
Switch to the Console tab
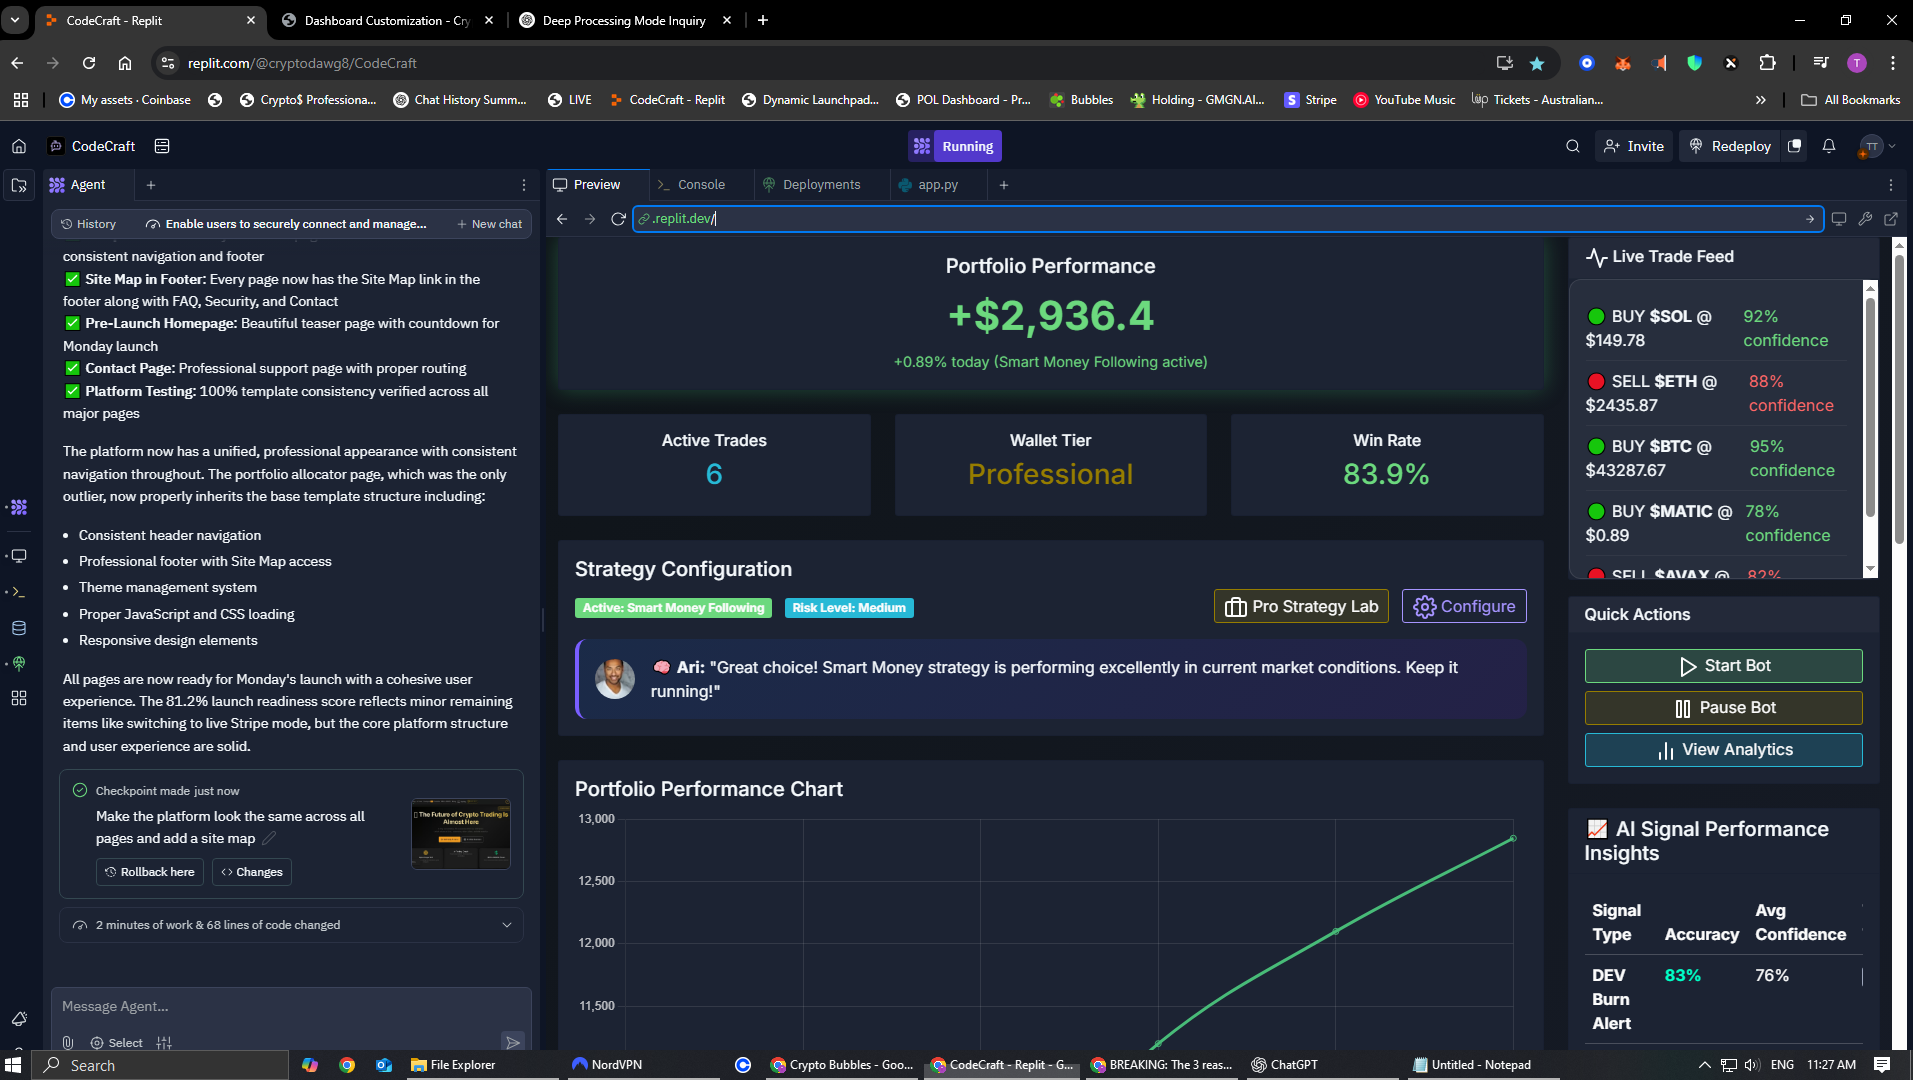tap(691, 185)
